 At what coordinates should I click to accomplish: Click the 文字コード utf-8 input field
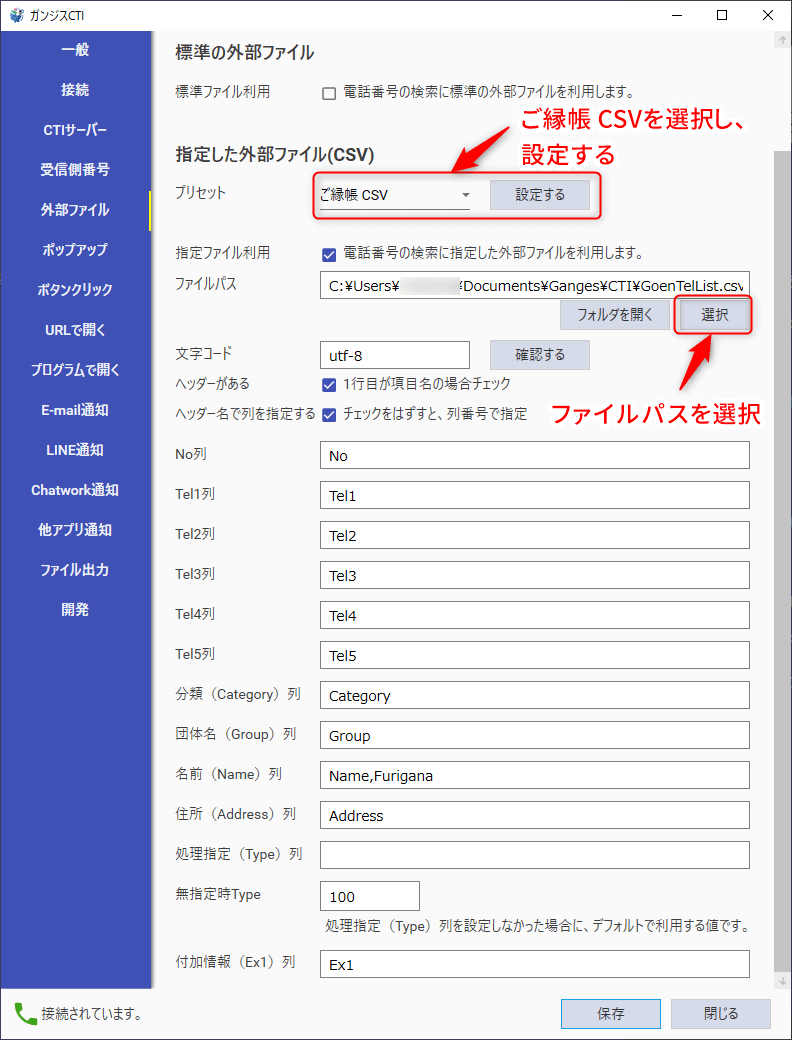[394, 355]
